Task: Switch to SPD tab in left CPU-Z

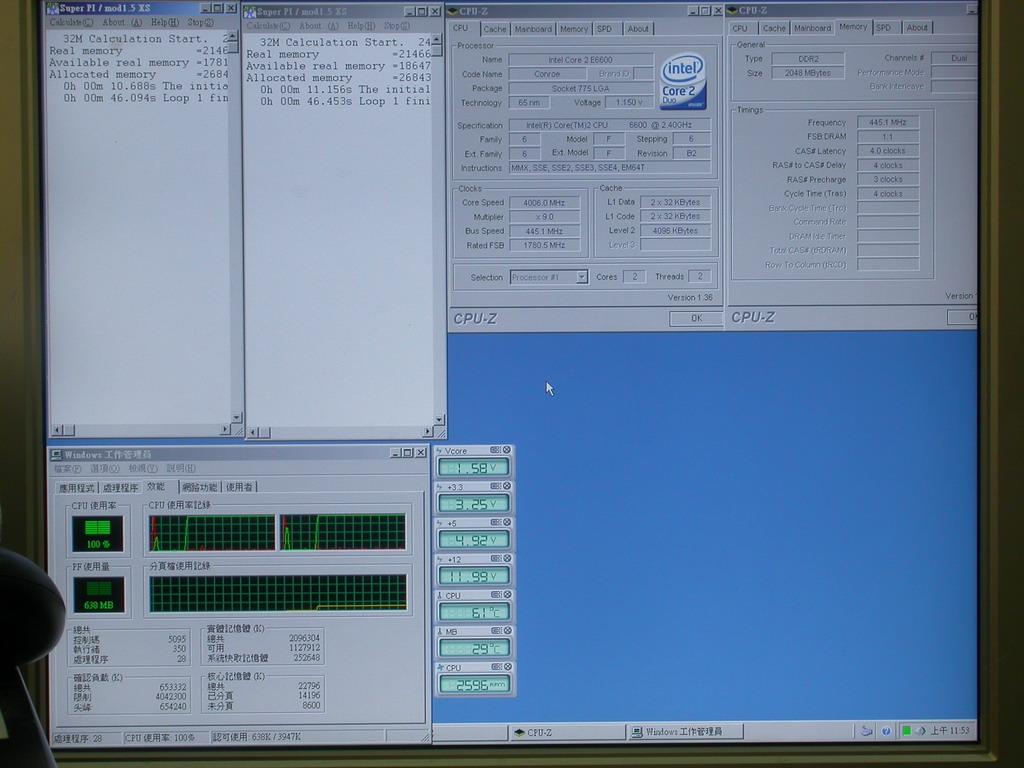Action: (x=604, y=29)
